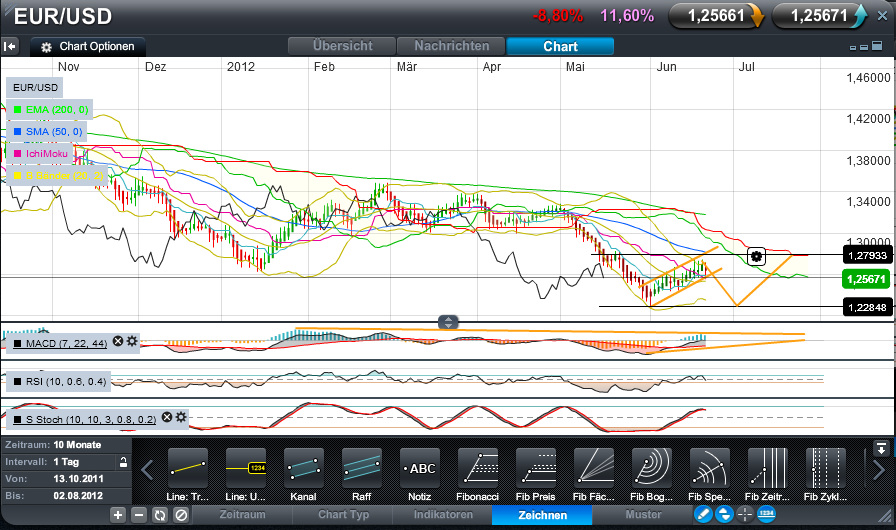Remove the S Stoch indicator
This screenshot has height=530, width=896.
pos(167,417)
